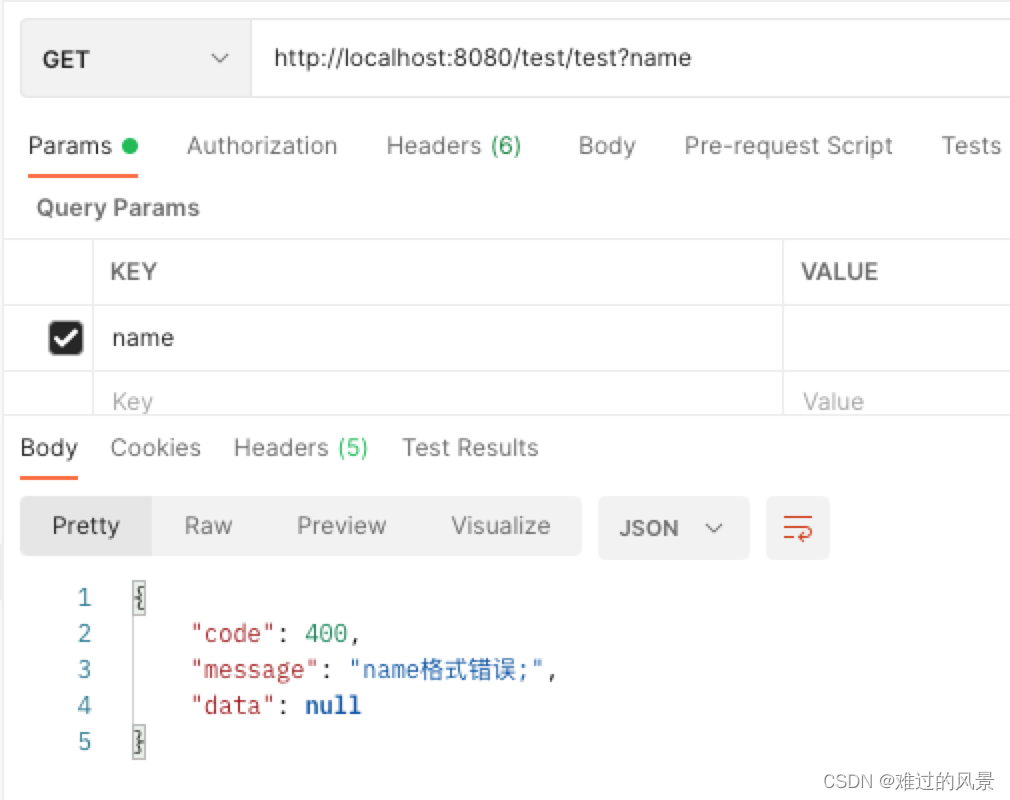
Task: Open the response Headers (5) tab
Action: [301, 448]
